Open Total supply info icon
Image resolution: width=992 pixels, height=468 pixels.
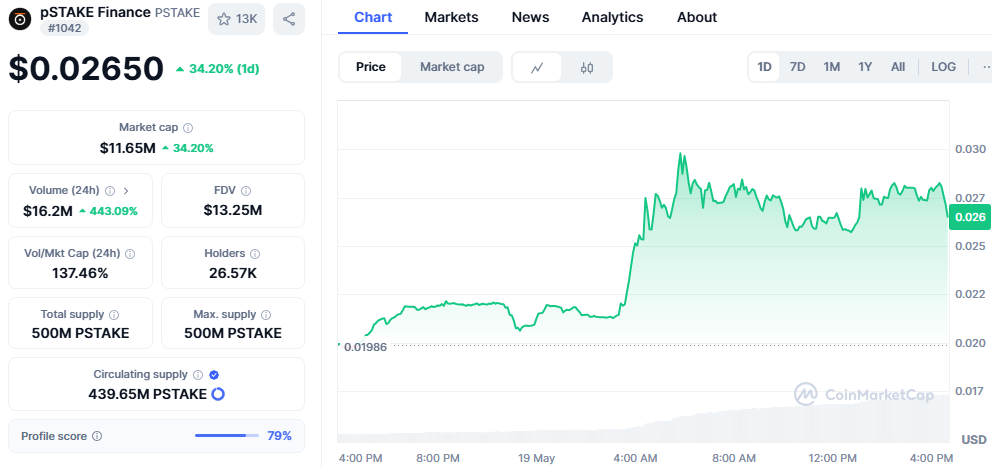pos(114,314)
